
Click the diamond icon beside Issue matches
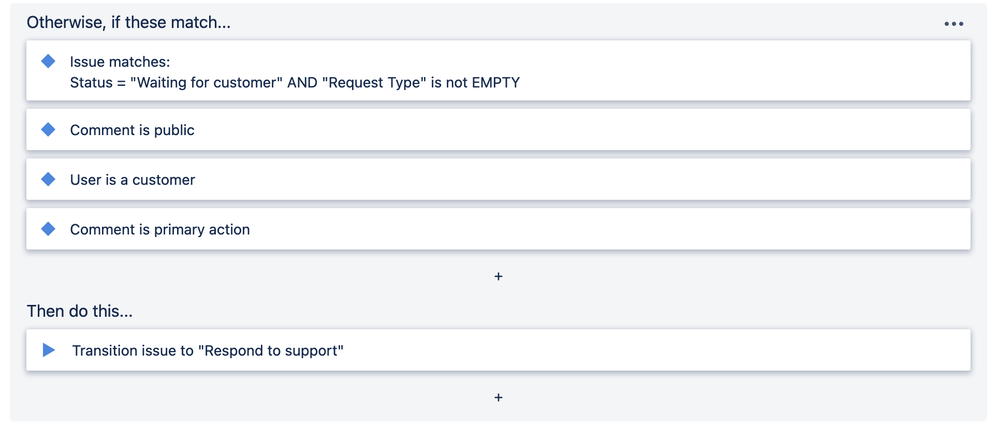(x=48, y=62)
